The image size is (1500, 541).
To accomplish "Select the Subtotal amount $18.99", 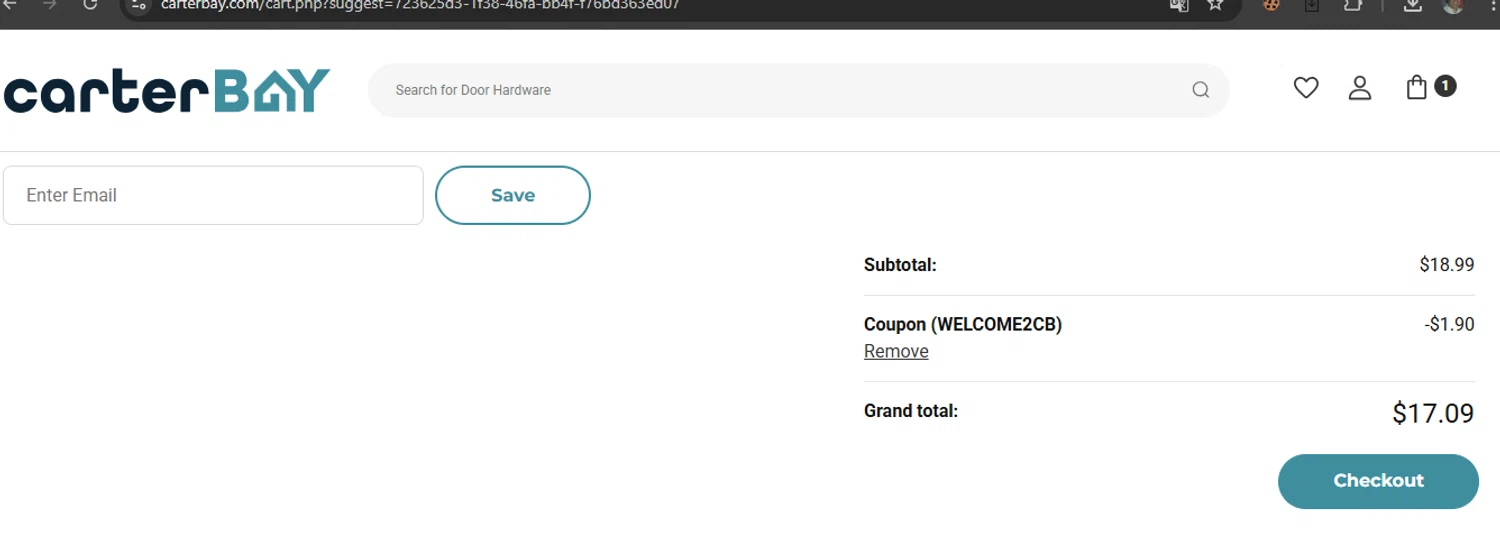I will (x=1447, y=265).
